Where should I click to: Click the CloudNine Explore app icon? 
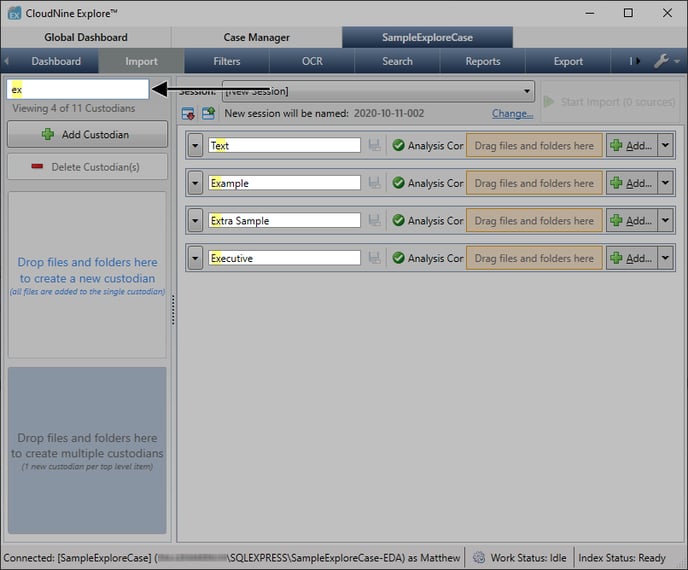click(x=14, y=13)
